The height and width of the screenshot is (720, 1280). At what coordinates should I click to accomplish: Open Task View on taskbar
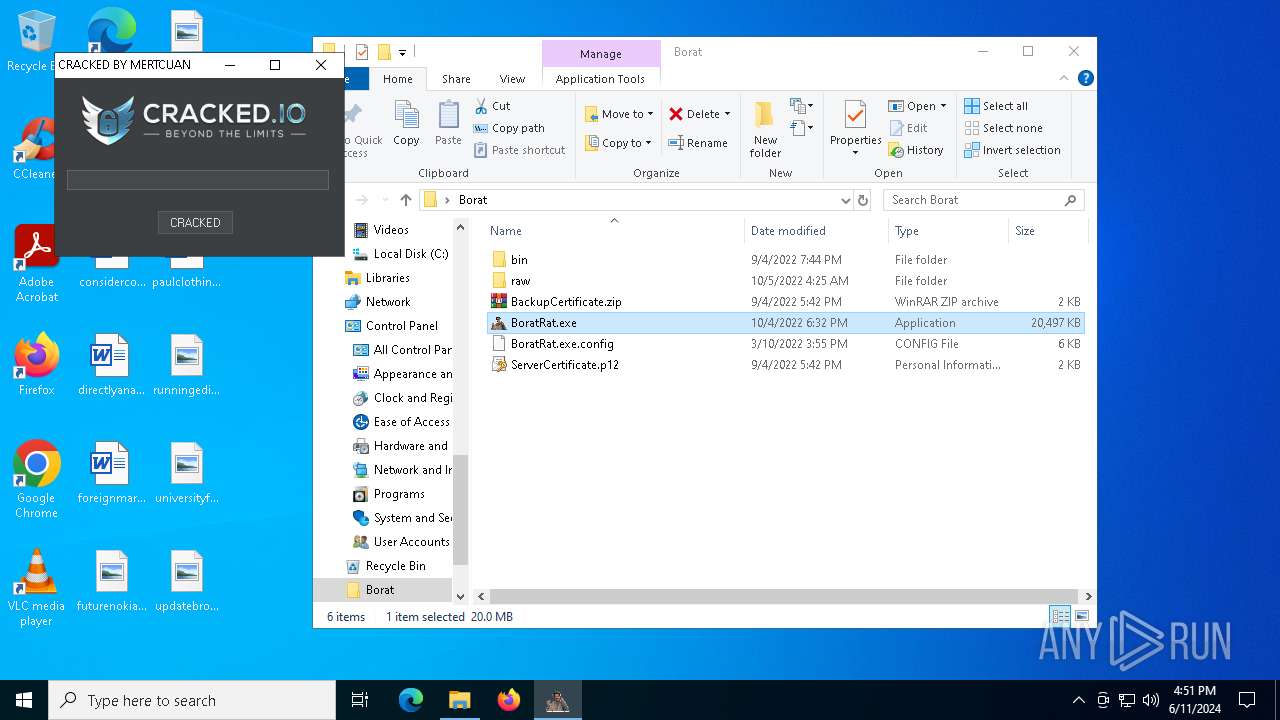[360, 700]
